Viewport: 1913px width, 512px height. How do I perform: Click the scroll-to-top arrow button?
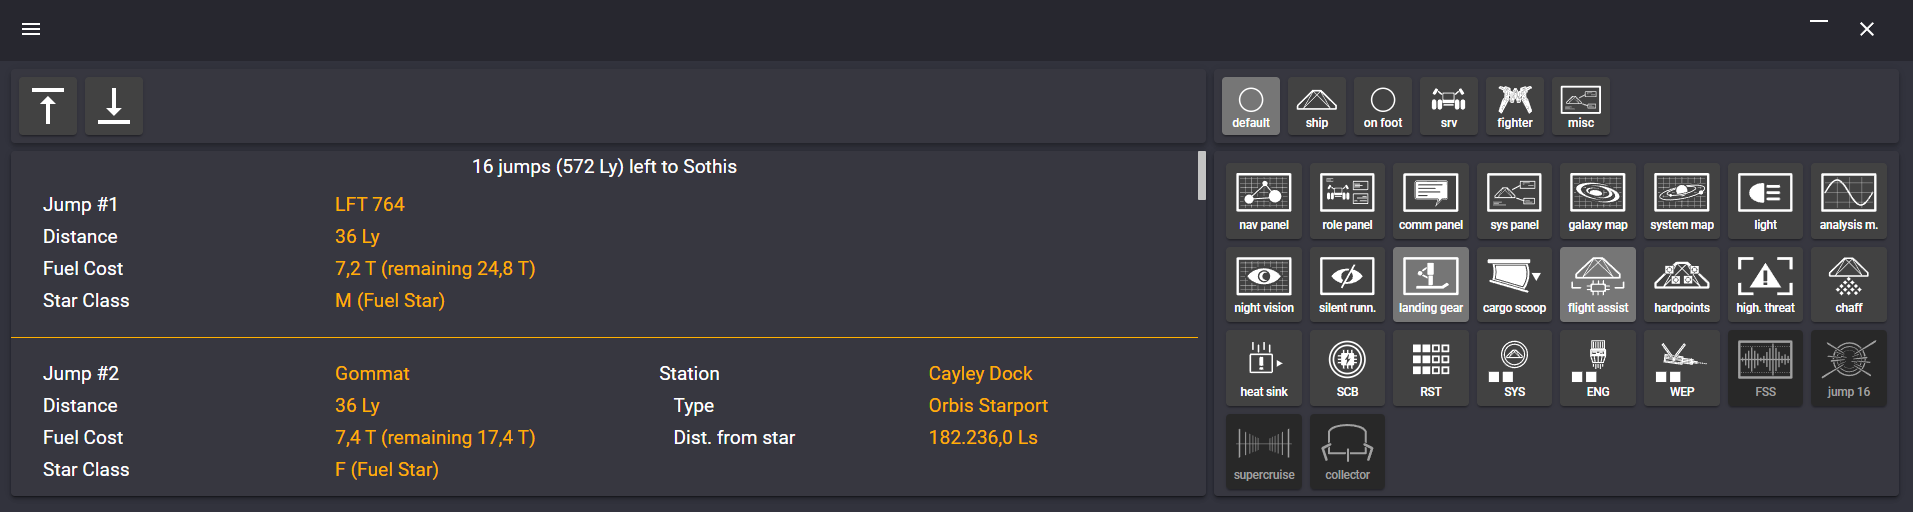pyautogui.click(x=48, y=106)
